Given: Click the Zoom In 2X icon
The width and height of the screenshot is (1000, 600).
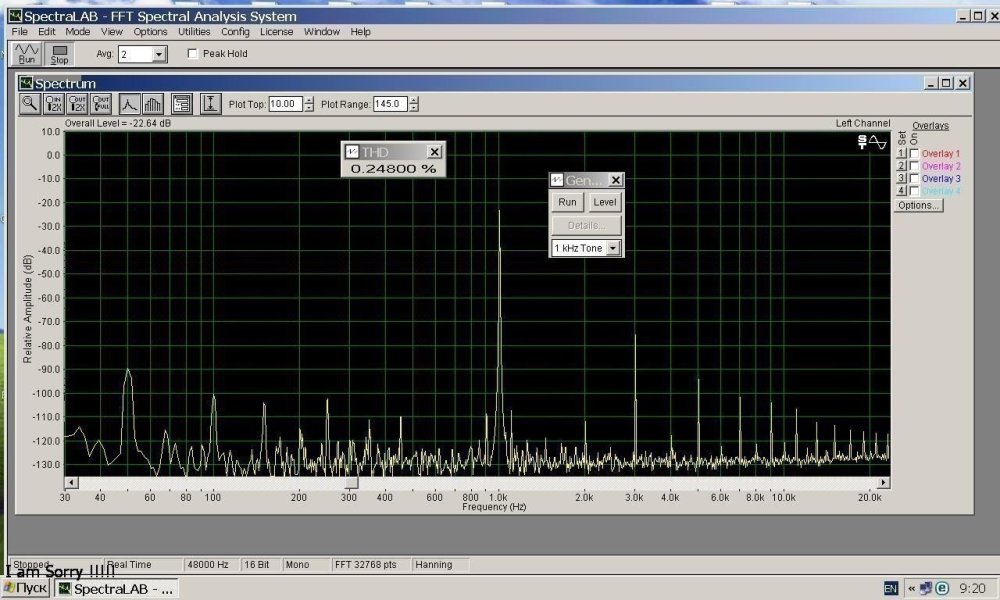Looking at the screenshot, I should pyautogui.click(x=55, y=103).
